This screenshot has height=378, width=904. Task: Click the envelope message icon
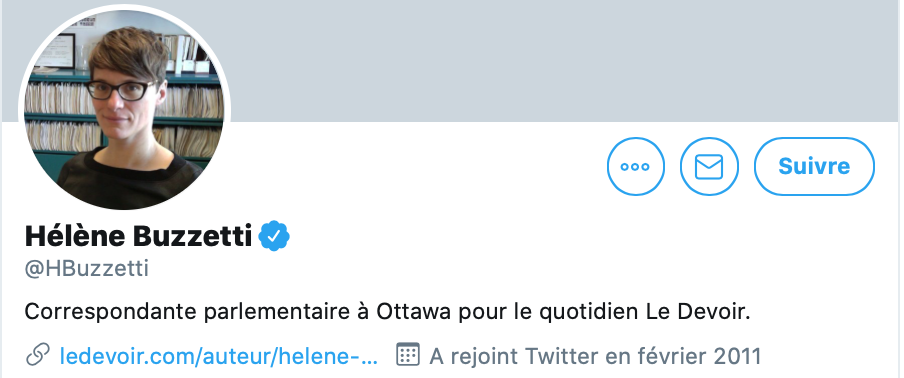(x=709, y=167)
